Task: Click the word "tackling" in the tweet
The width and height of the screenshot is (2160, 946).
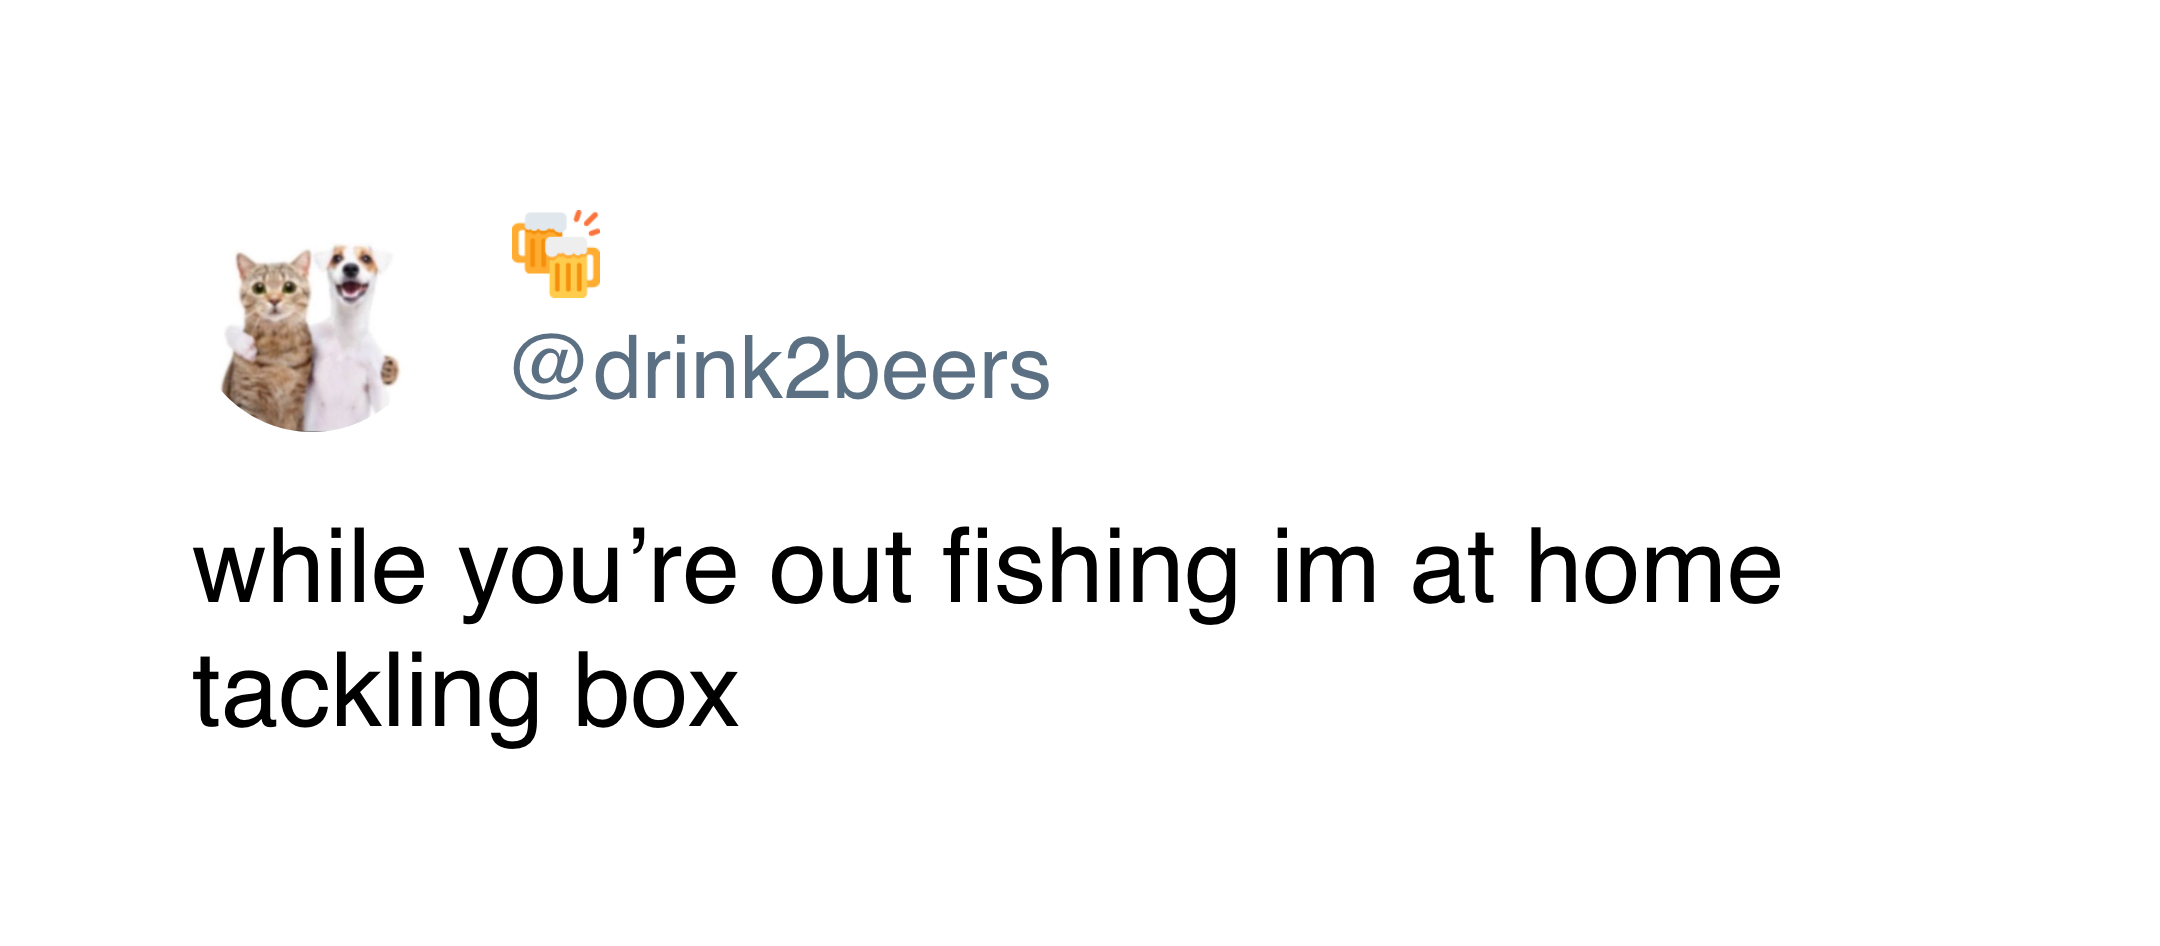Action: click(x=366, y=694)
